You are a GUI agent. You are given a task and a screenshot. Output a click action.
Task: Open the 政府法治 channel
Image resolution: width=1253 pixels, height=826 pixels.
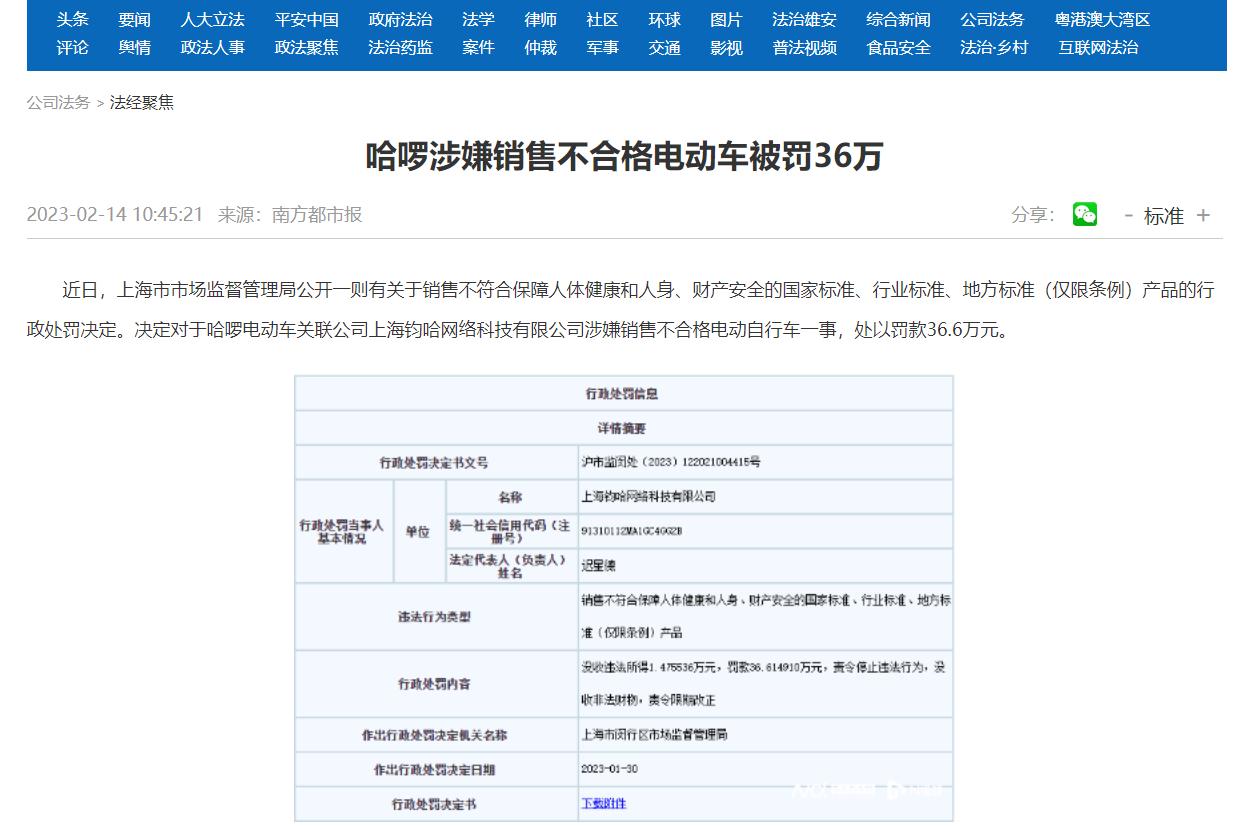(x=399, y=18)
